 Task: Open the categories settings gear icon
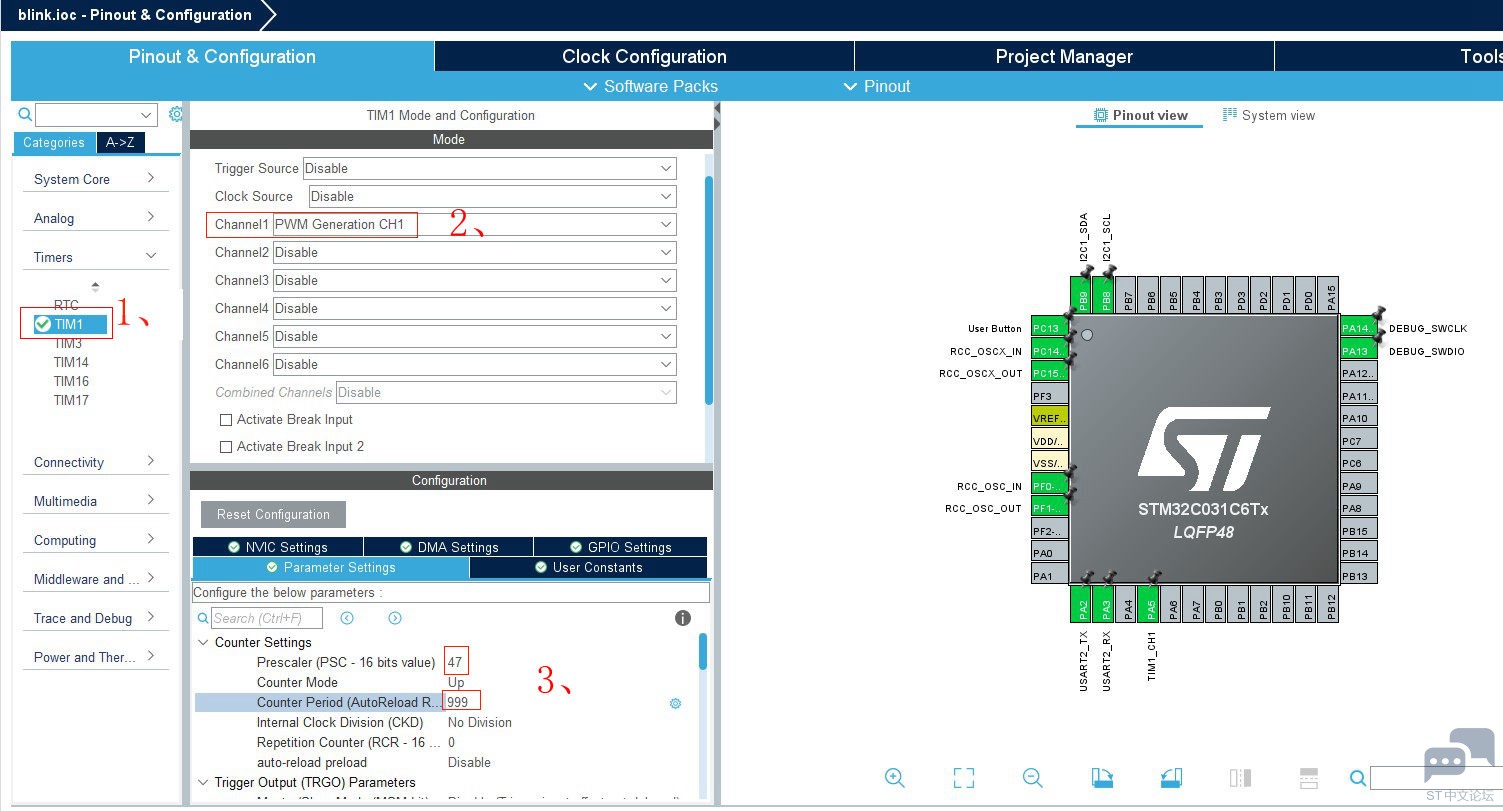click(176, 114)
